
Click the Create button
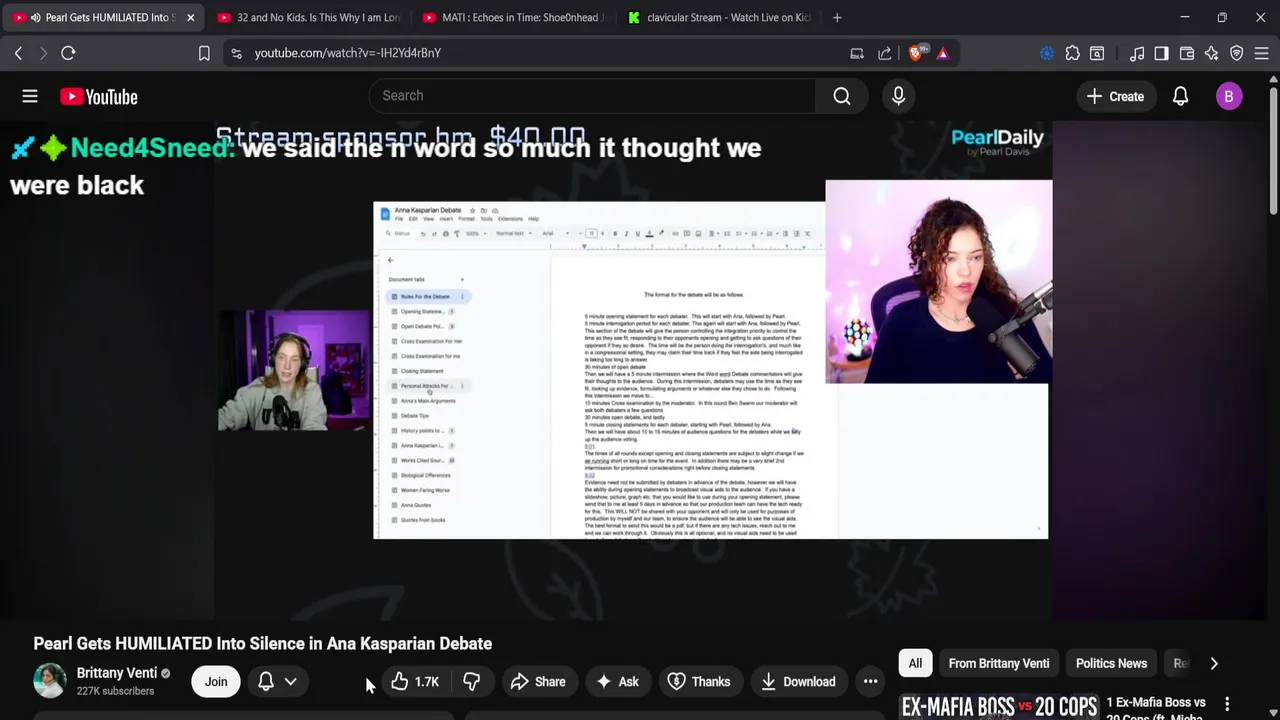[1115, 96]
